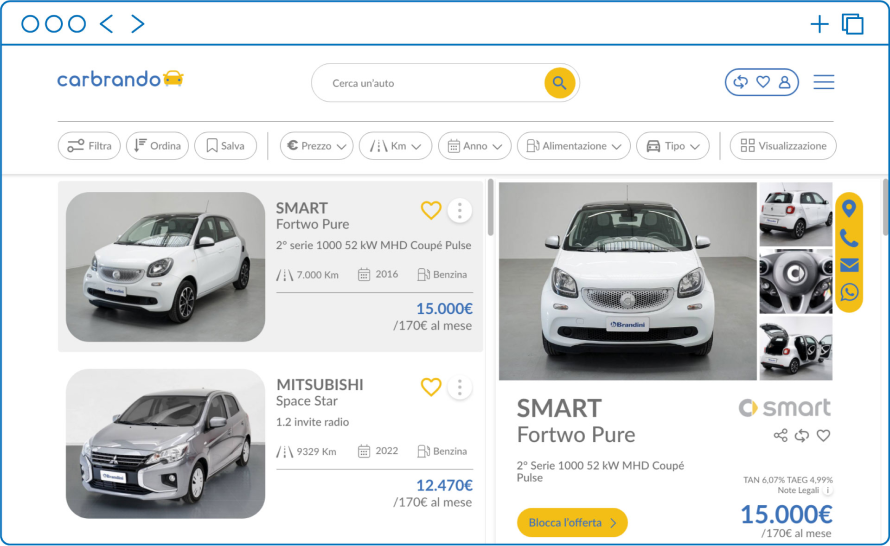Image resolution: width=890 pixels, height=546 pixels.
Task: Open the user account icon
Action: pyautogui.click(x=784, y=82)
